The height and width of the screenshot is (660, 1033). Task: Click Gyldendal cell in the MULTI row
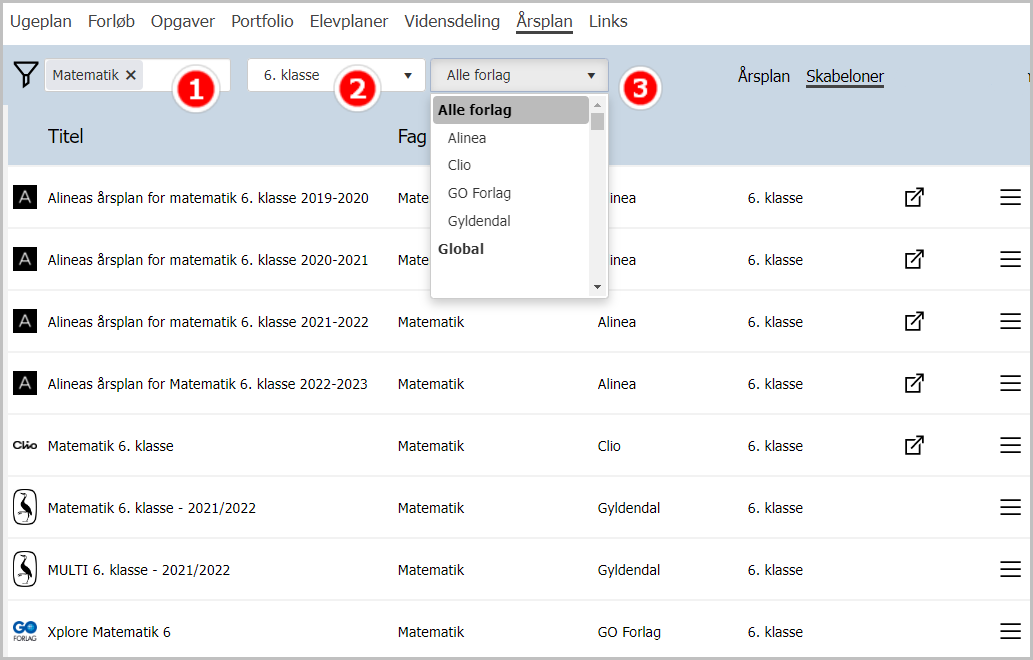point(628,570)
